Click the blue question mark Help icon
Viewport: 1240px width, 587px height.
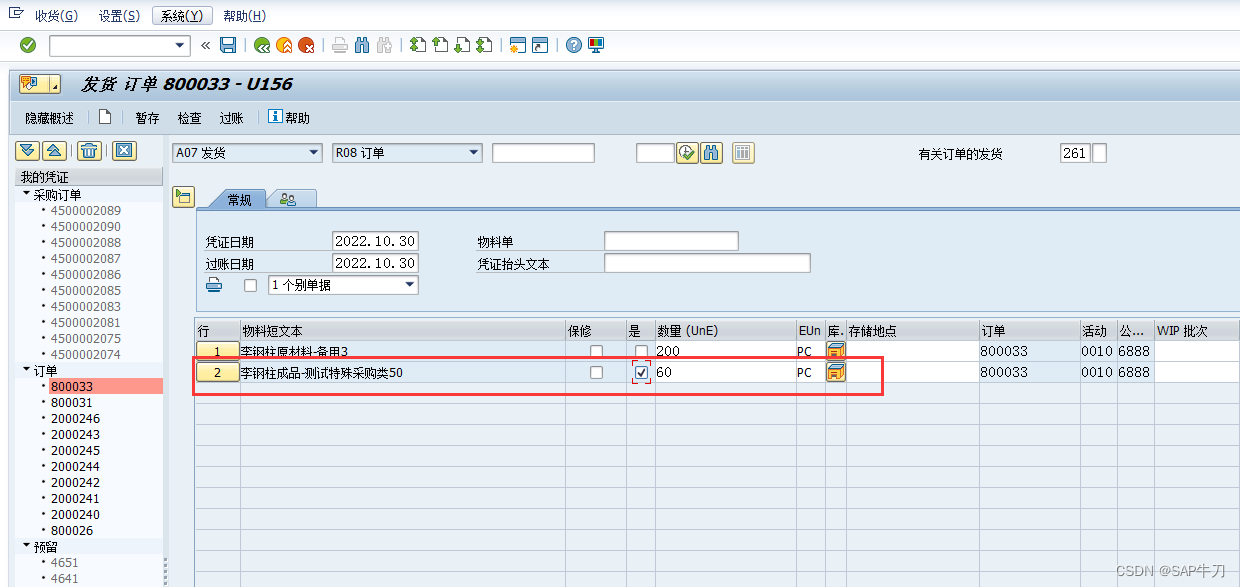point(574,45)
